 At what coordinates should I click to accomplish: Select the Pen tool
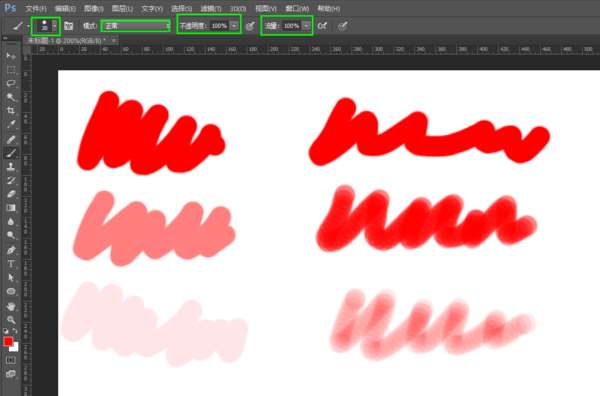[x=11, y=250]
